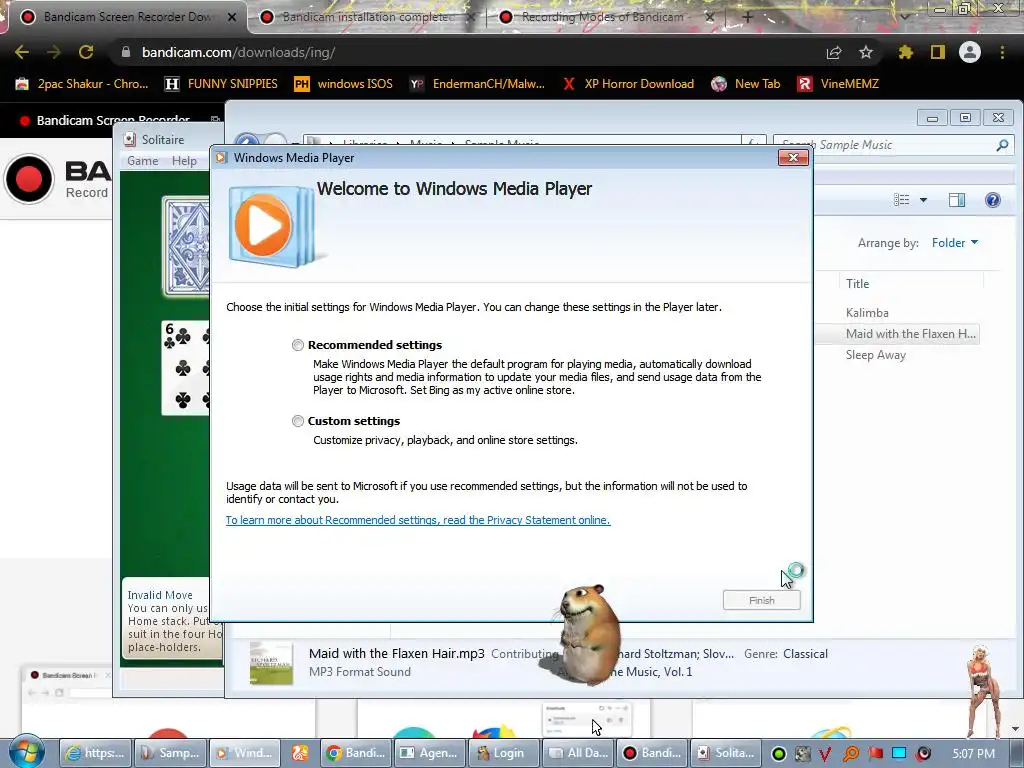Open the Arrange by Folder dropdown
Viewport: 1024px width, 768px height.
[955, 243]
